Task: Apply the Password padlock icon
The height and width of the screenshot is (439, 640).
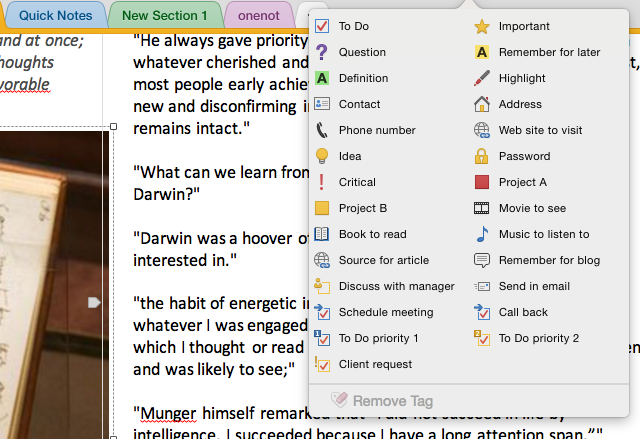Action: click(x=482, y=156)
